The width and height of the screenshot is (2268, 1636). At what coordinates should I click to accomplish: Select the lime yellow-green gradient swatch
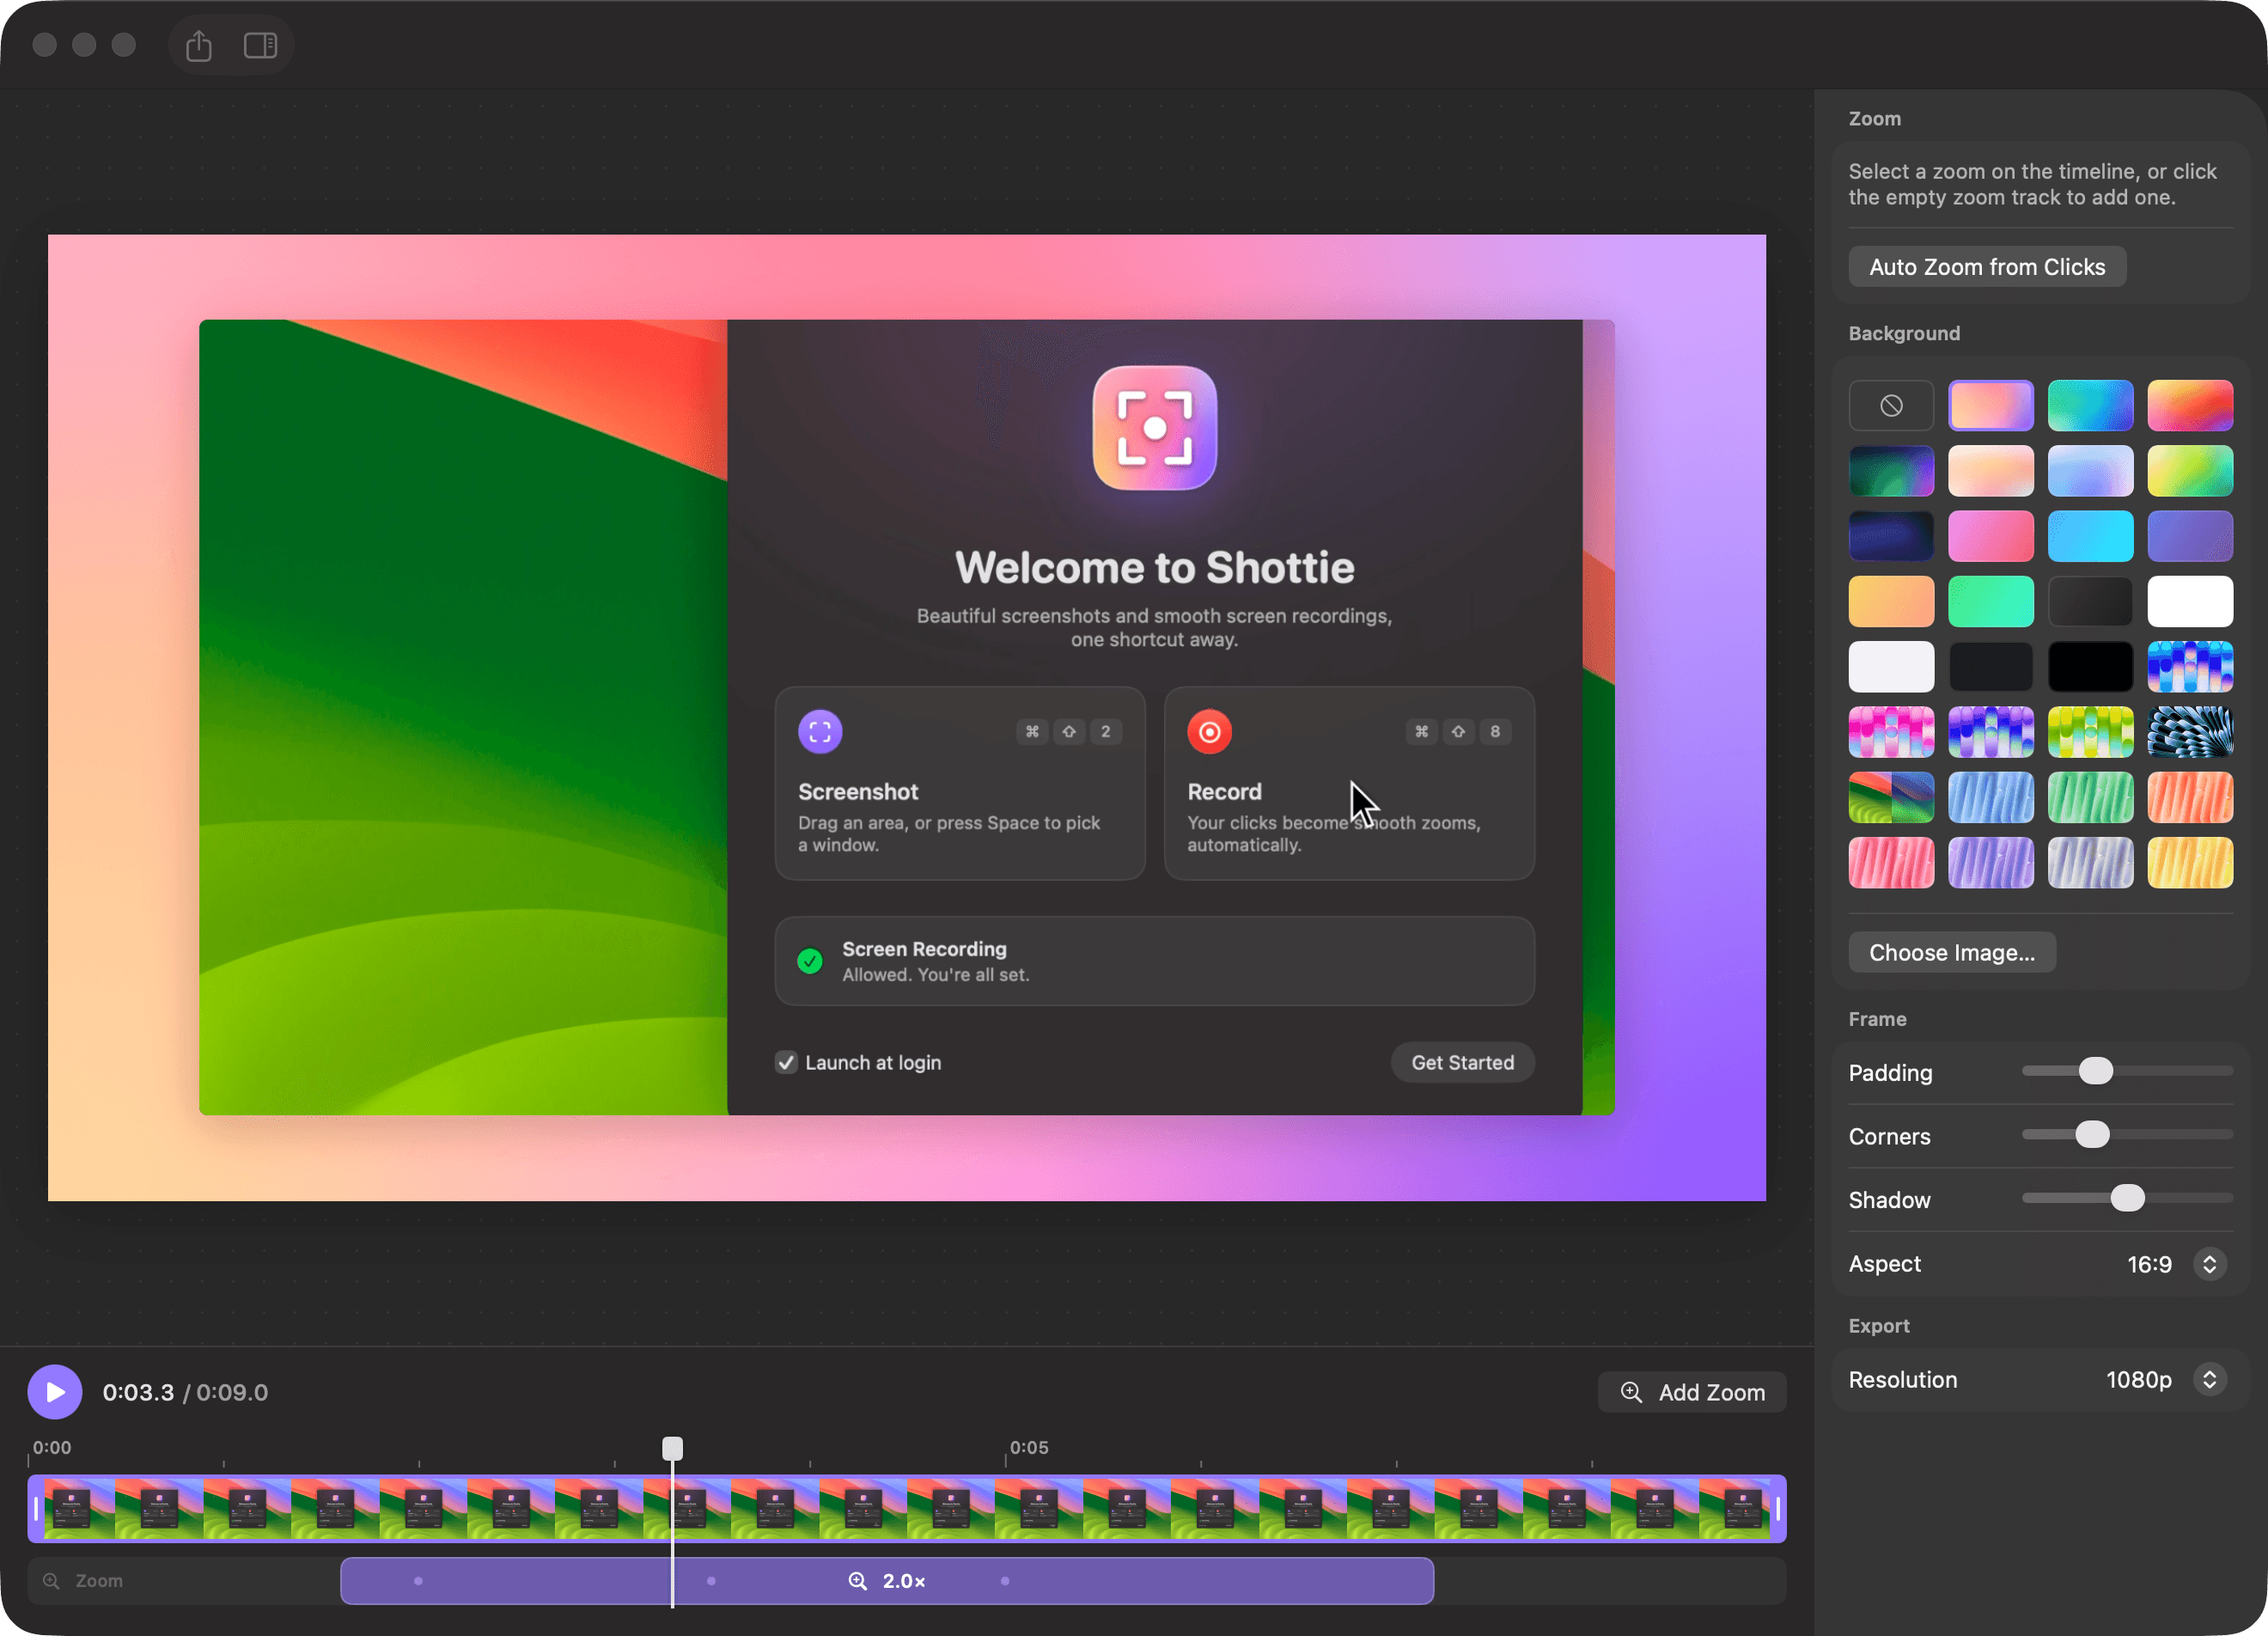(2190, 471)
